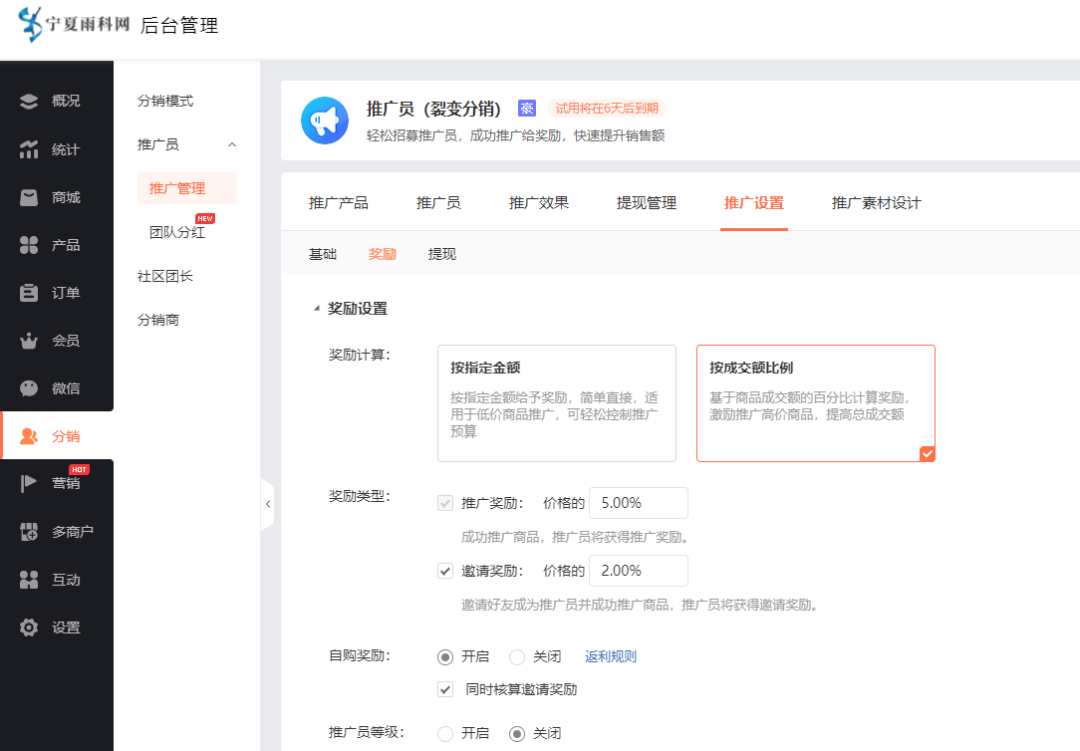
Task: Toggle the 邀请奖励 checkbox
Action: (x=445, y=571)
